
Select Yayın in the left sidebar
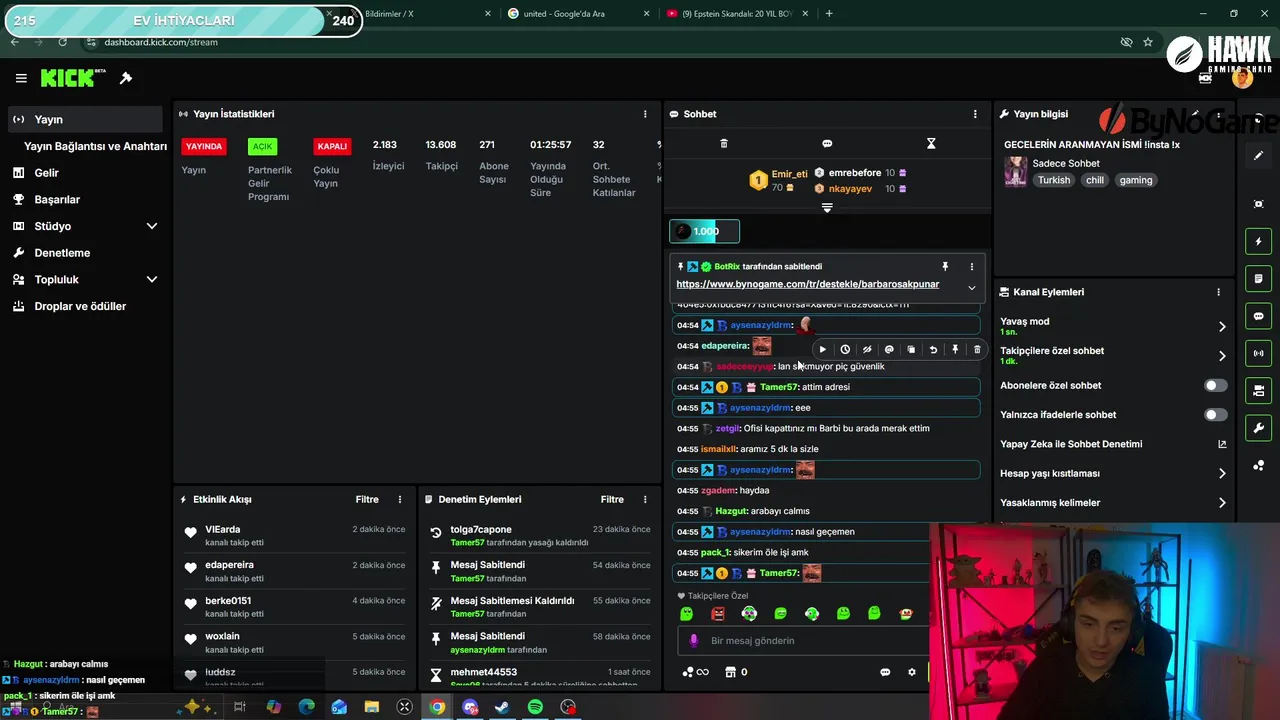pos(84,119)
